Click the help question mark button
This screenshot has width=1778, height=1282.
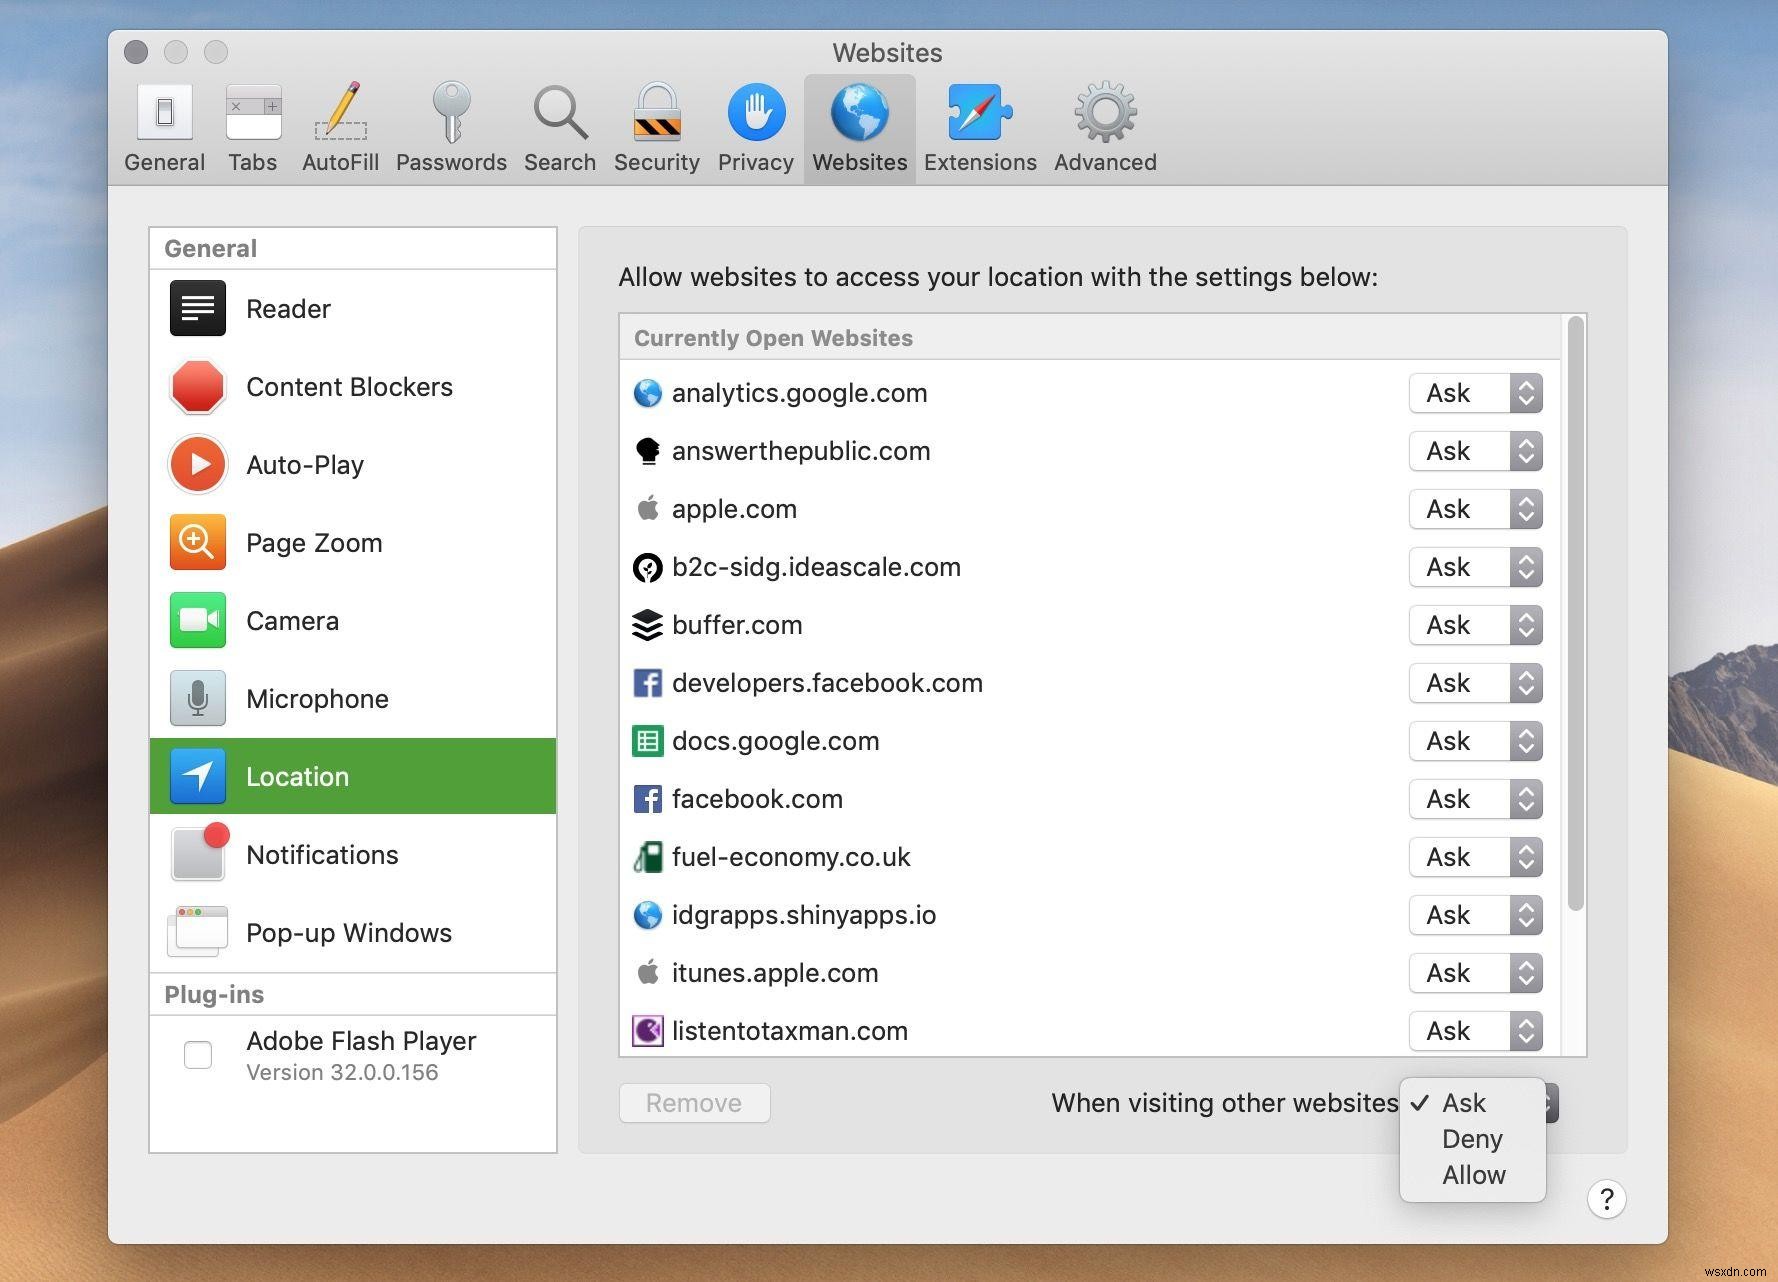(x=1607, y=1199)
